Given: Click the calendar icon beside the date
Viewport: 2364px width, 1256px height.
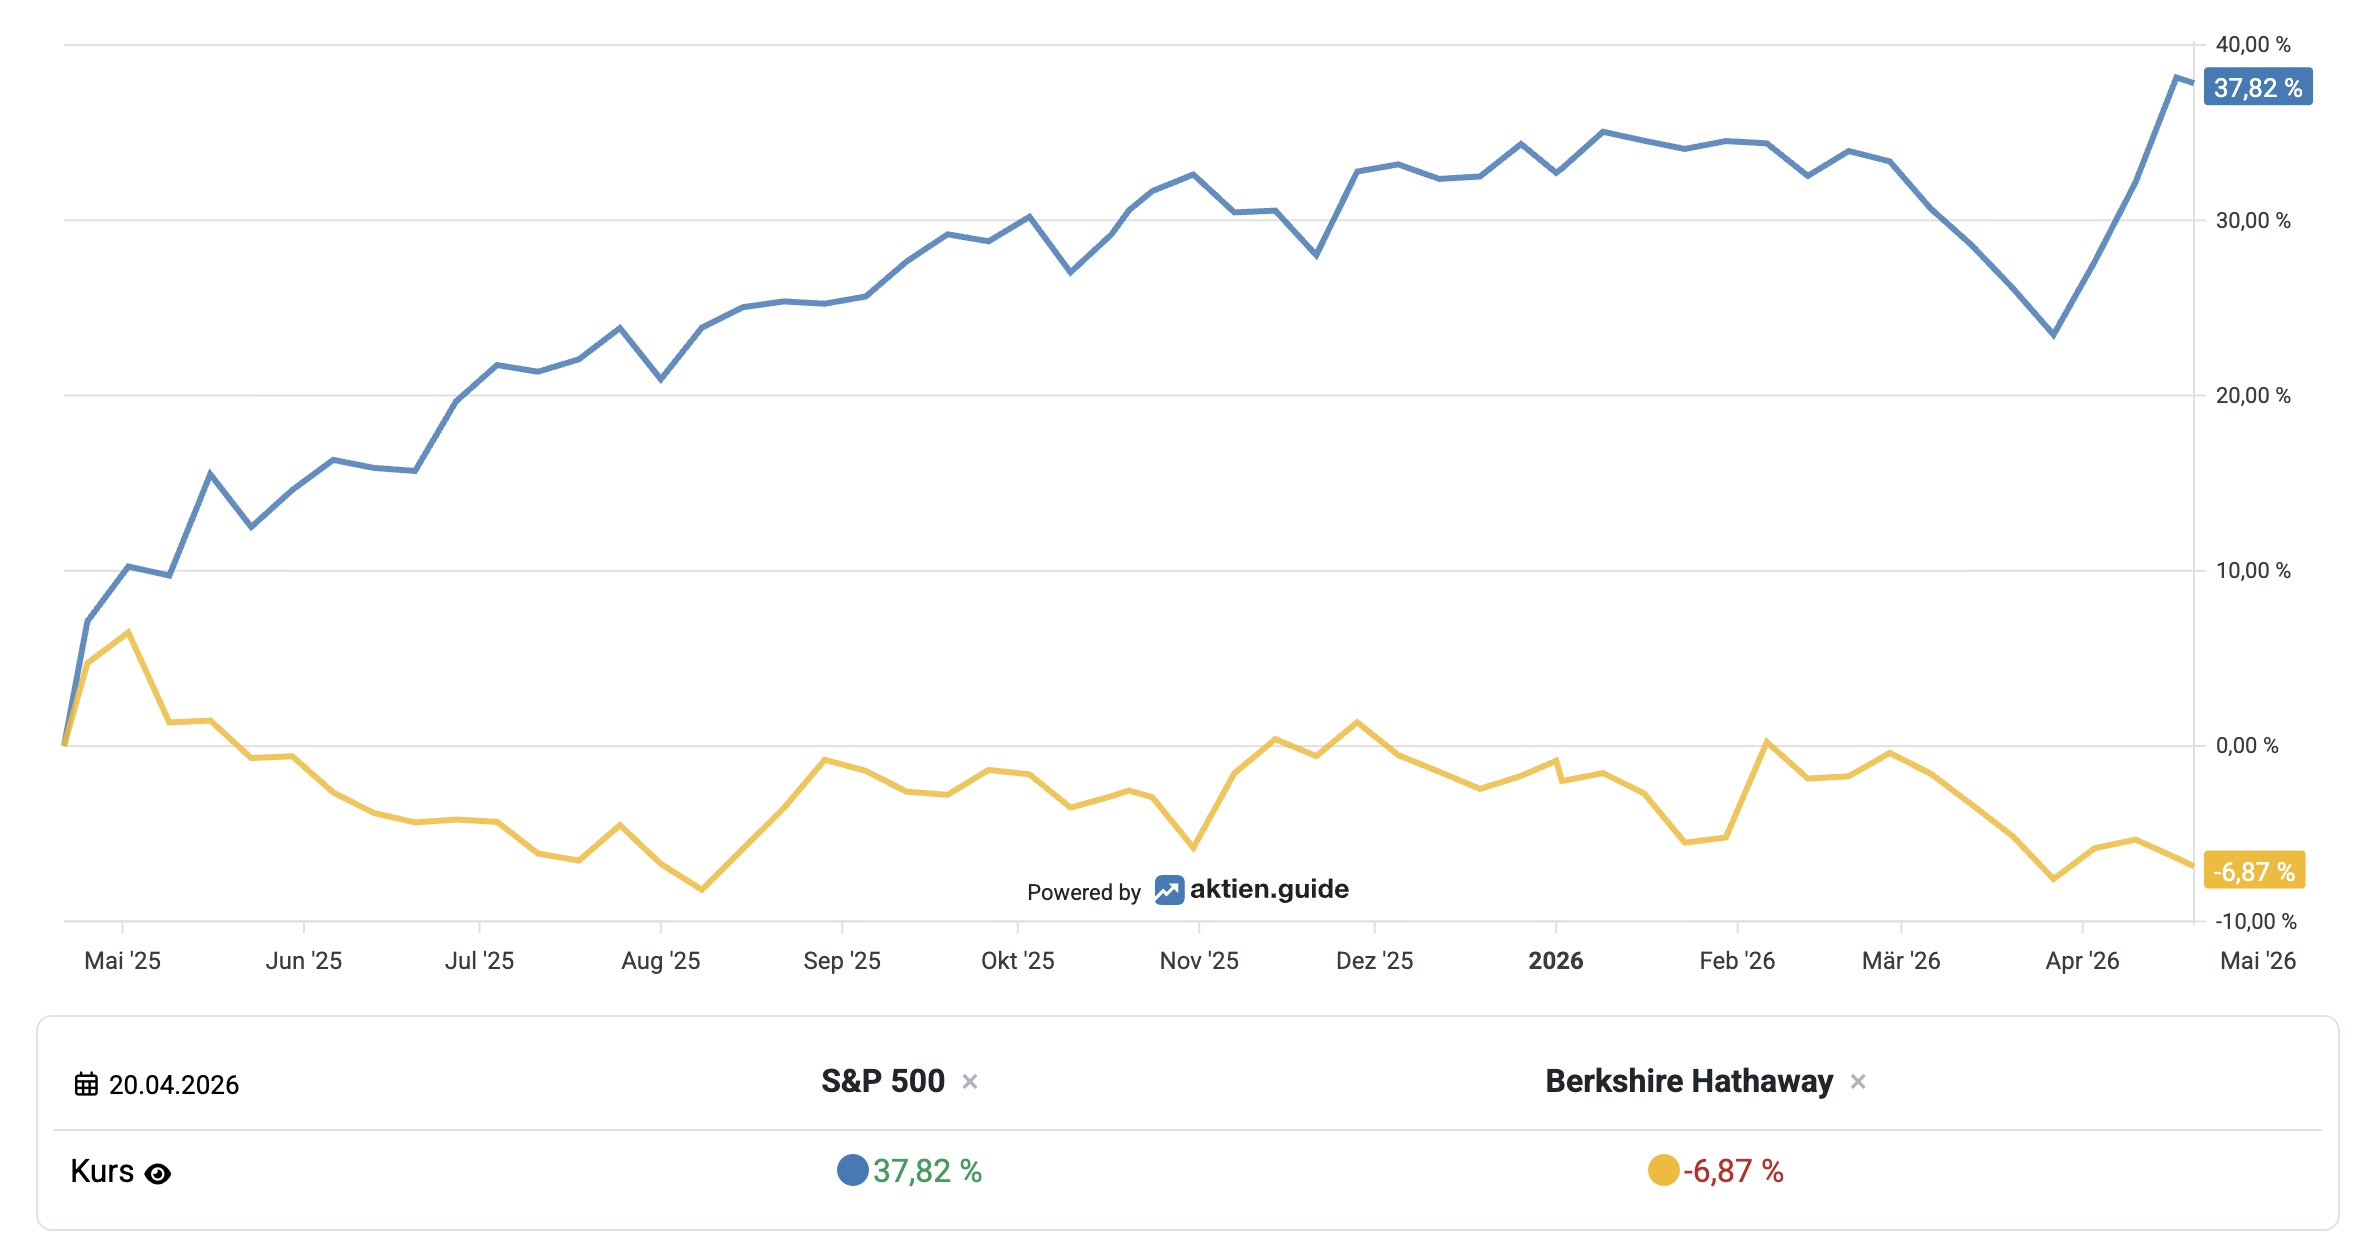Looking at the screenshot, I should click(87, 1084).
